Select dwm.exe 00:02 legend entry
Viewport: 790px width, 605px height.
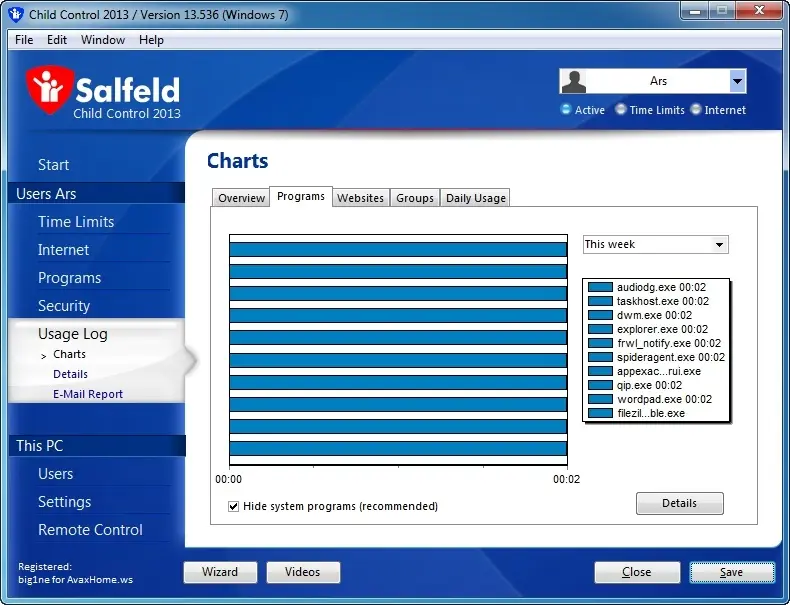[654, 315]
